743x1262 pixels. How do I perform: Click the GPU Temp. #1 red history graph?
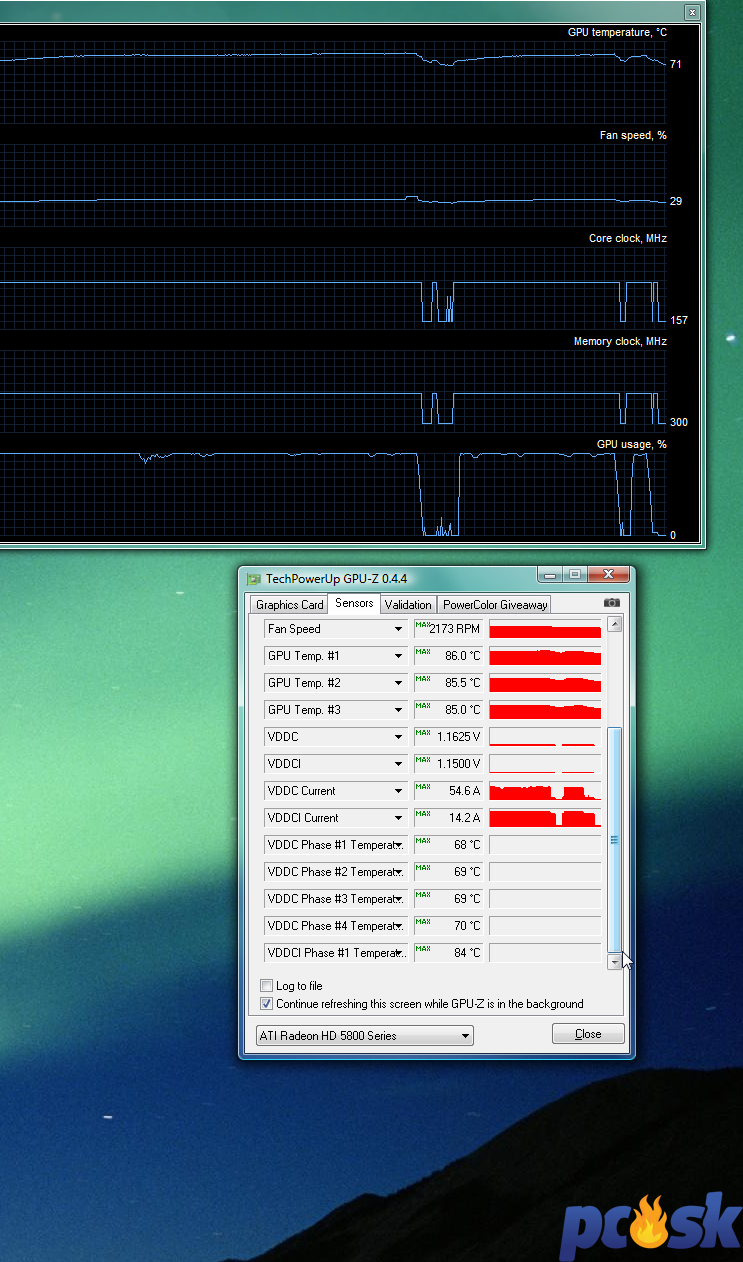point(545,656)
